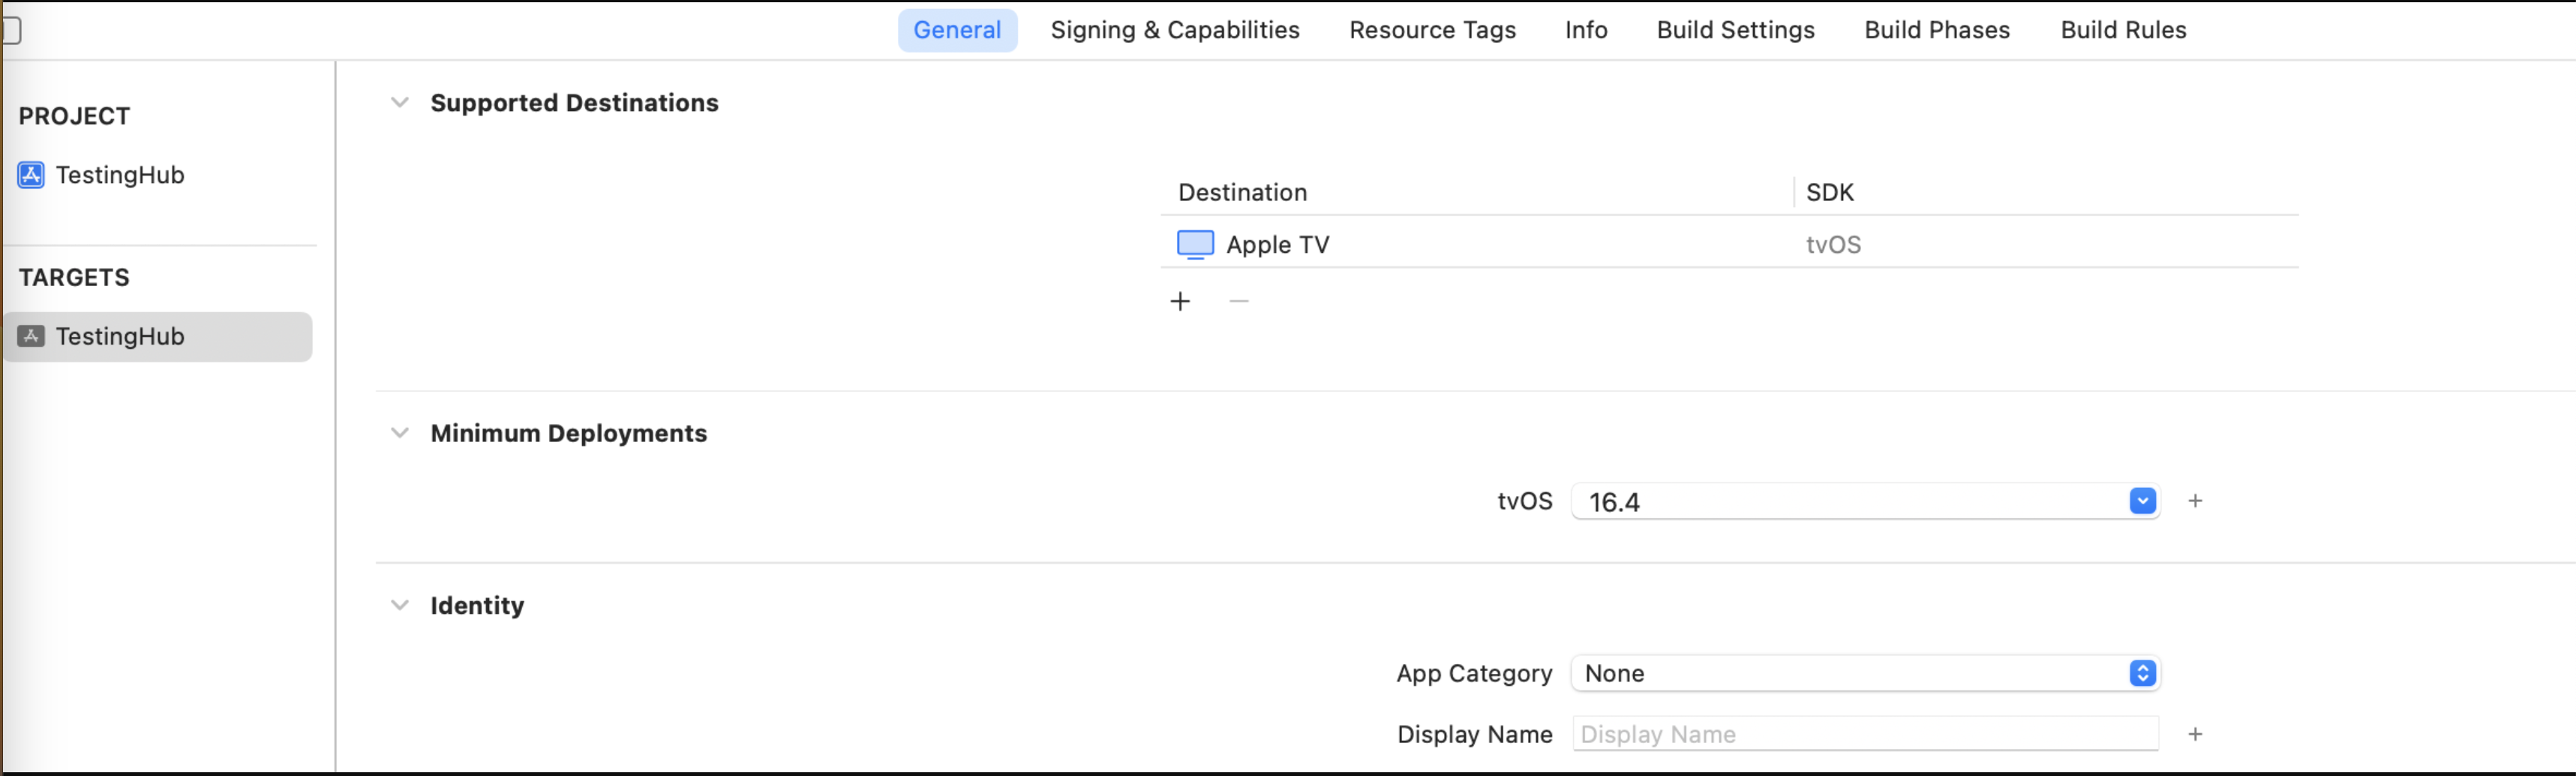Click the TestingHub project icon
Viewport: 2576px width, 776px height.
pos(31,175)
